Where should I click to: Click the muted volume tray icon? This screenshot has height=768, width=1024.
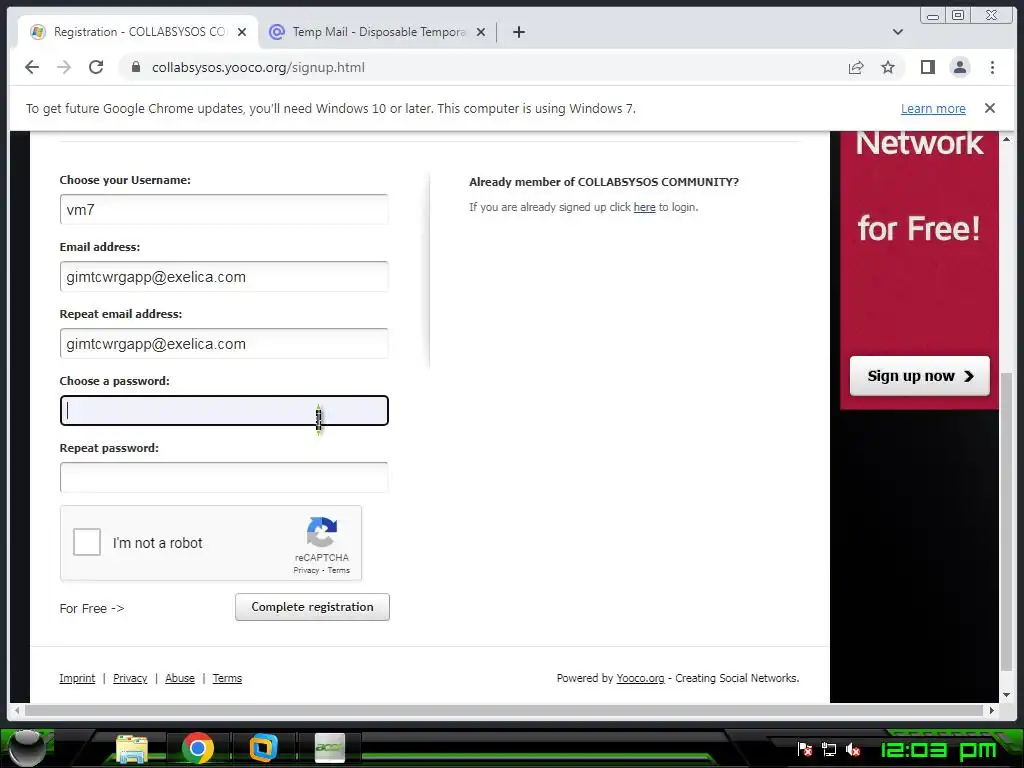click(853, 749)
